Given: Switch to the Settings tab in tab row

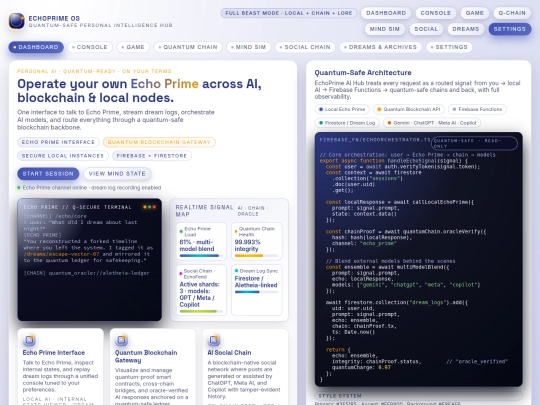Looking at the screenshot, I should (449, 47).
